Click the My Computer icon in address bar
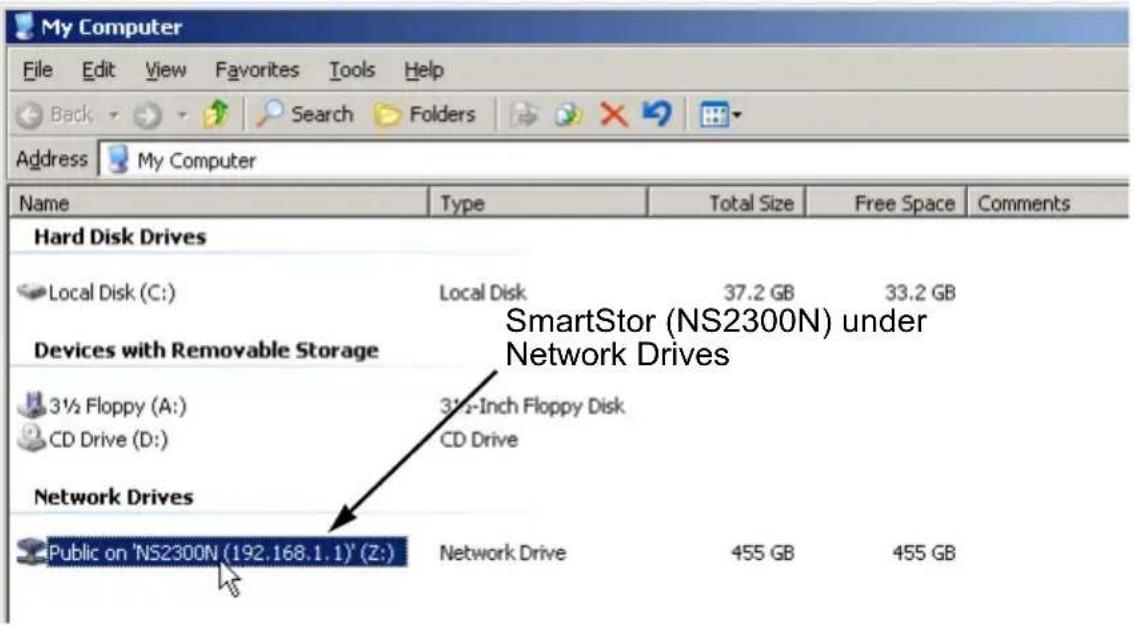The height and width of the screenshot is (625, 1134). [x=118, y=160]
